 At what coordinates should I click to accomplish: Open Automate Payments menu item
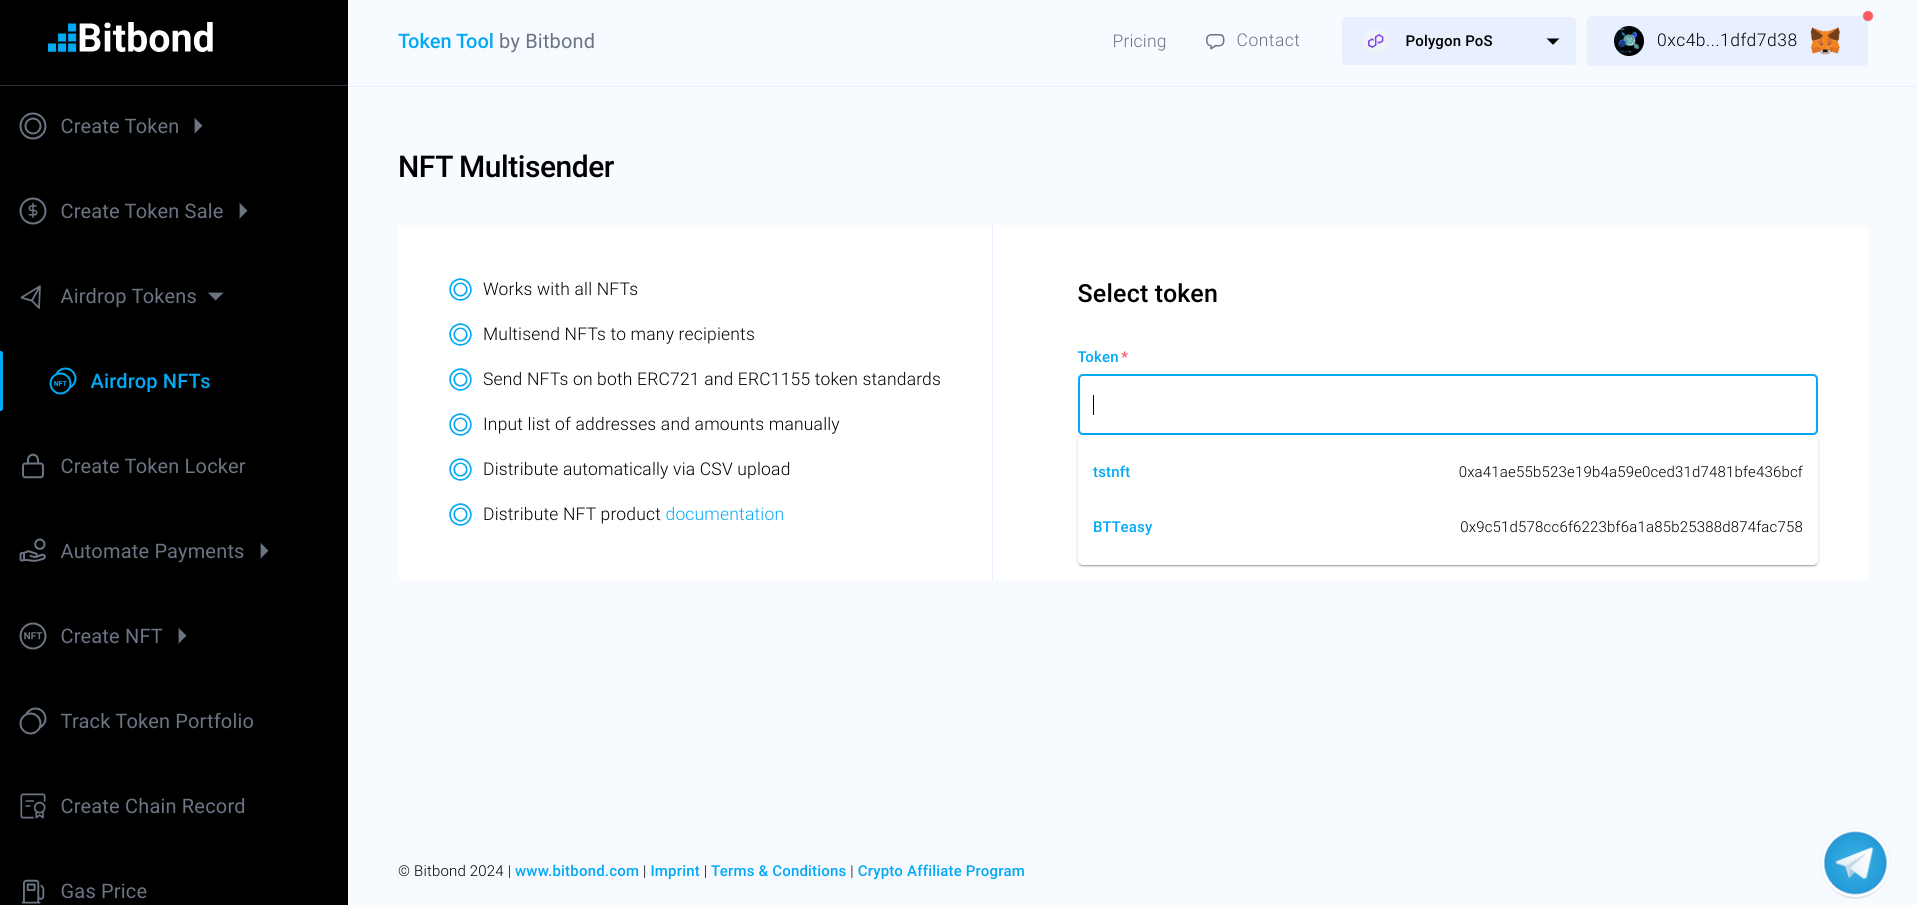pos(152,551)
